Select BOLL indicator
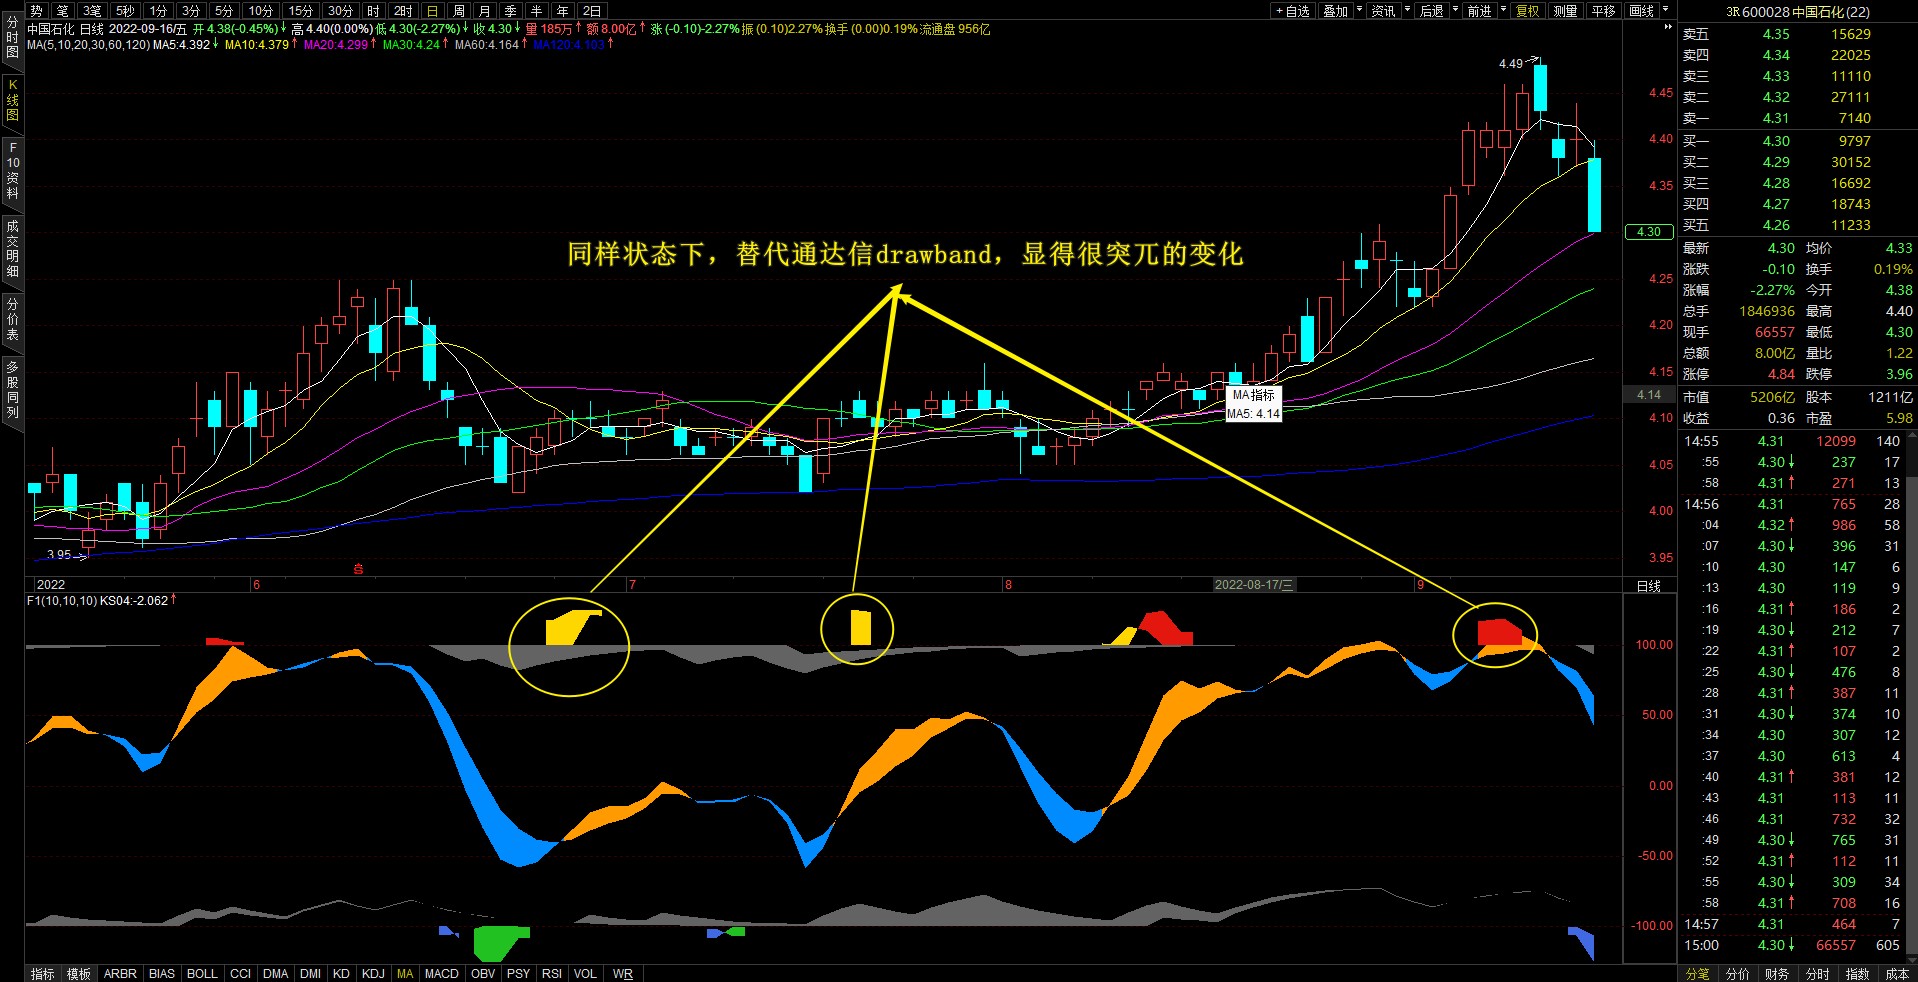Screen dimensions: 1918x982 pyautogui.click(x=202, y=973)
